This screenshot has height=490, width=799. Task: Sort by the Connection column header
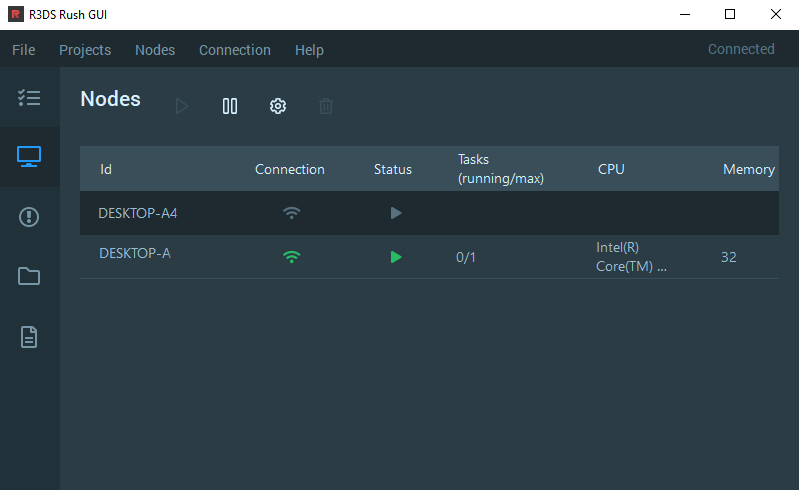(290, 169)
